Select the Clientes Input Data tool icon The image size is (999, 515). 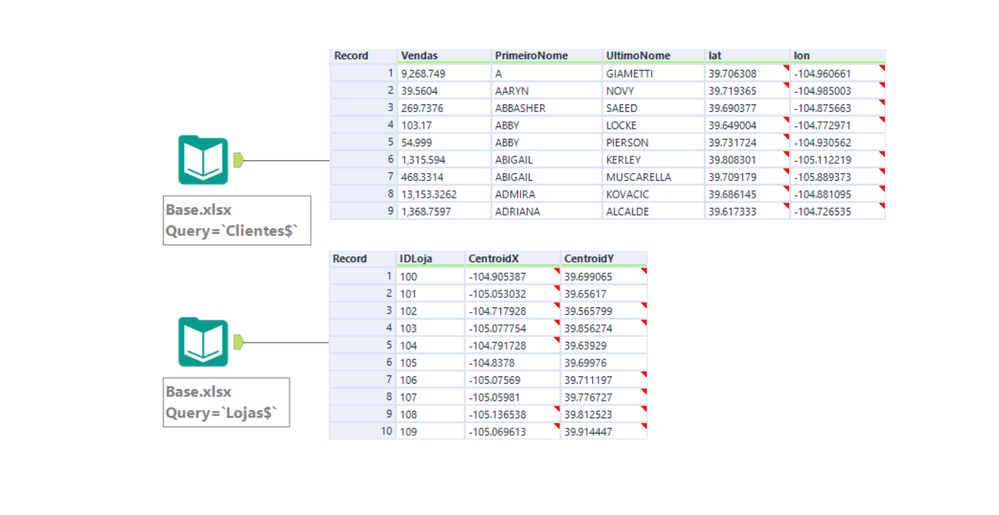click(203, 160)
